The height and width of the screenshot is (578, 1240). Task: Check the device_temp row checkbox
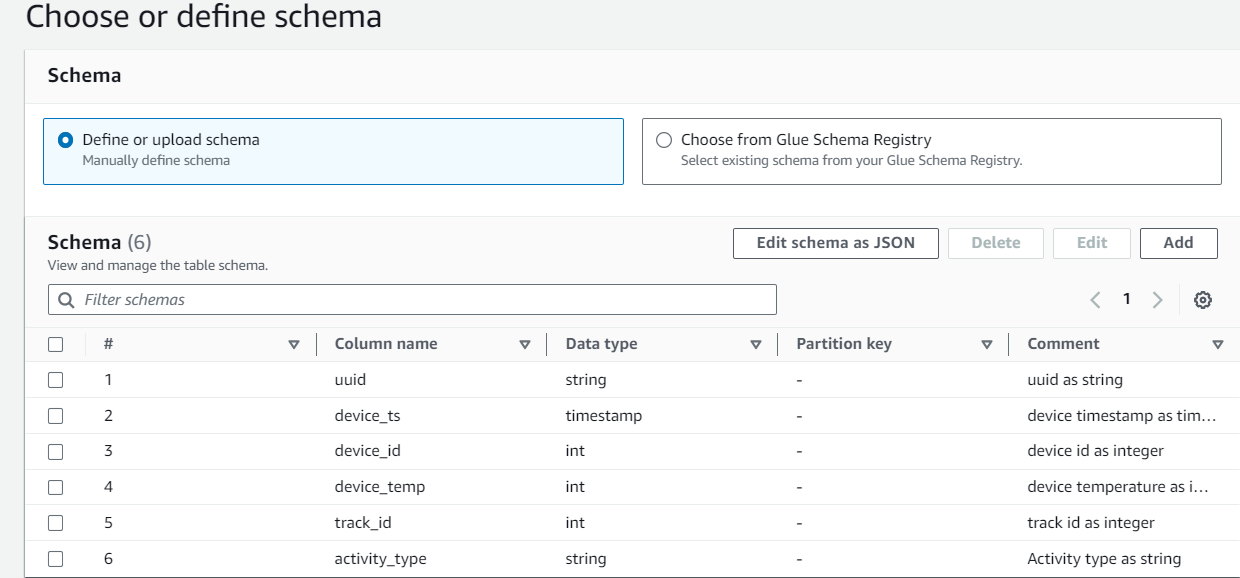click(56, 487)
